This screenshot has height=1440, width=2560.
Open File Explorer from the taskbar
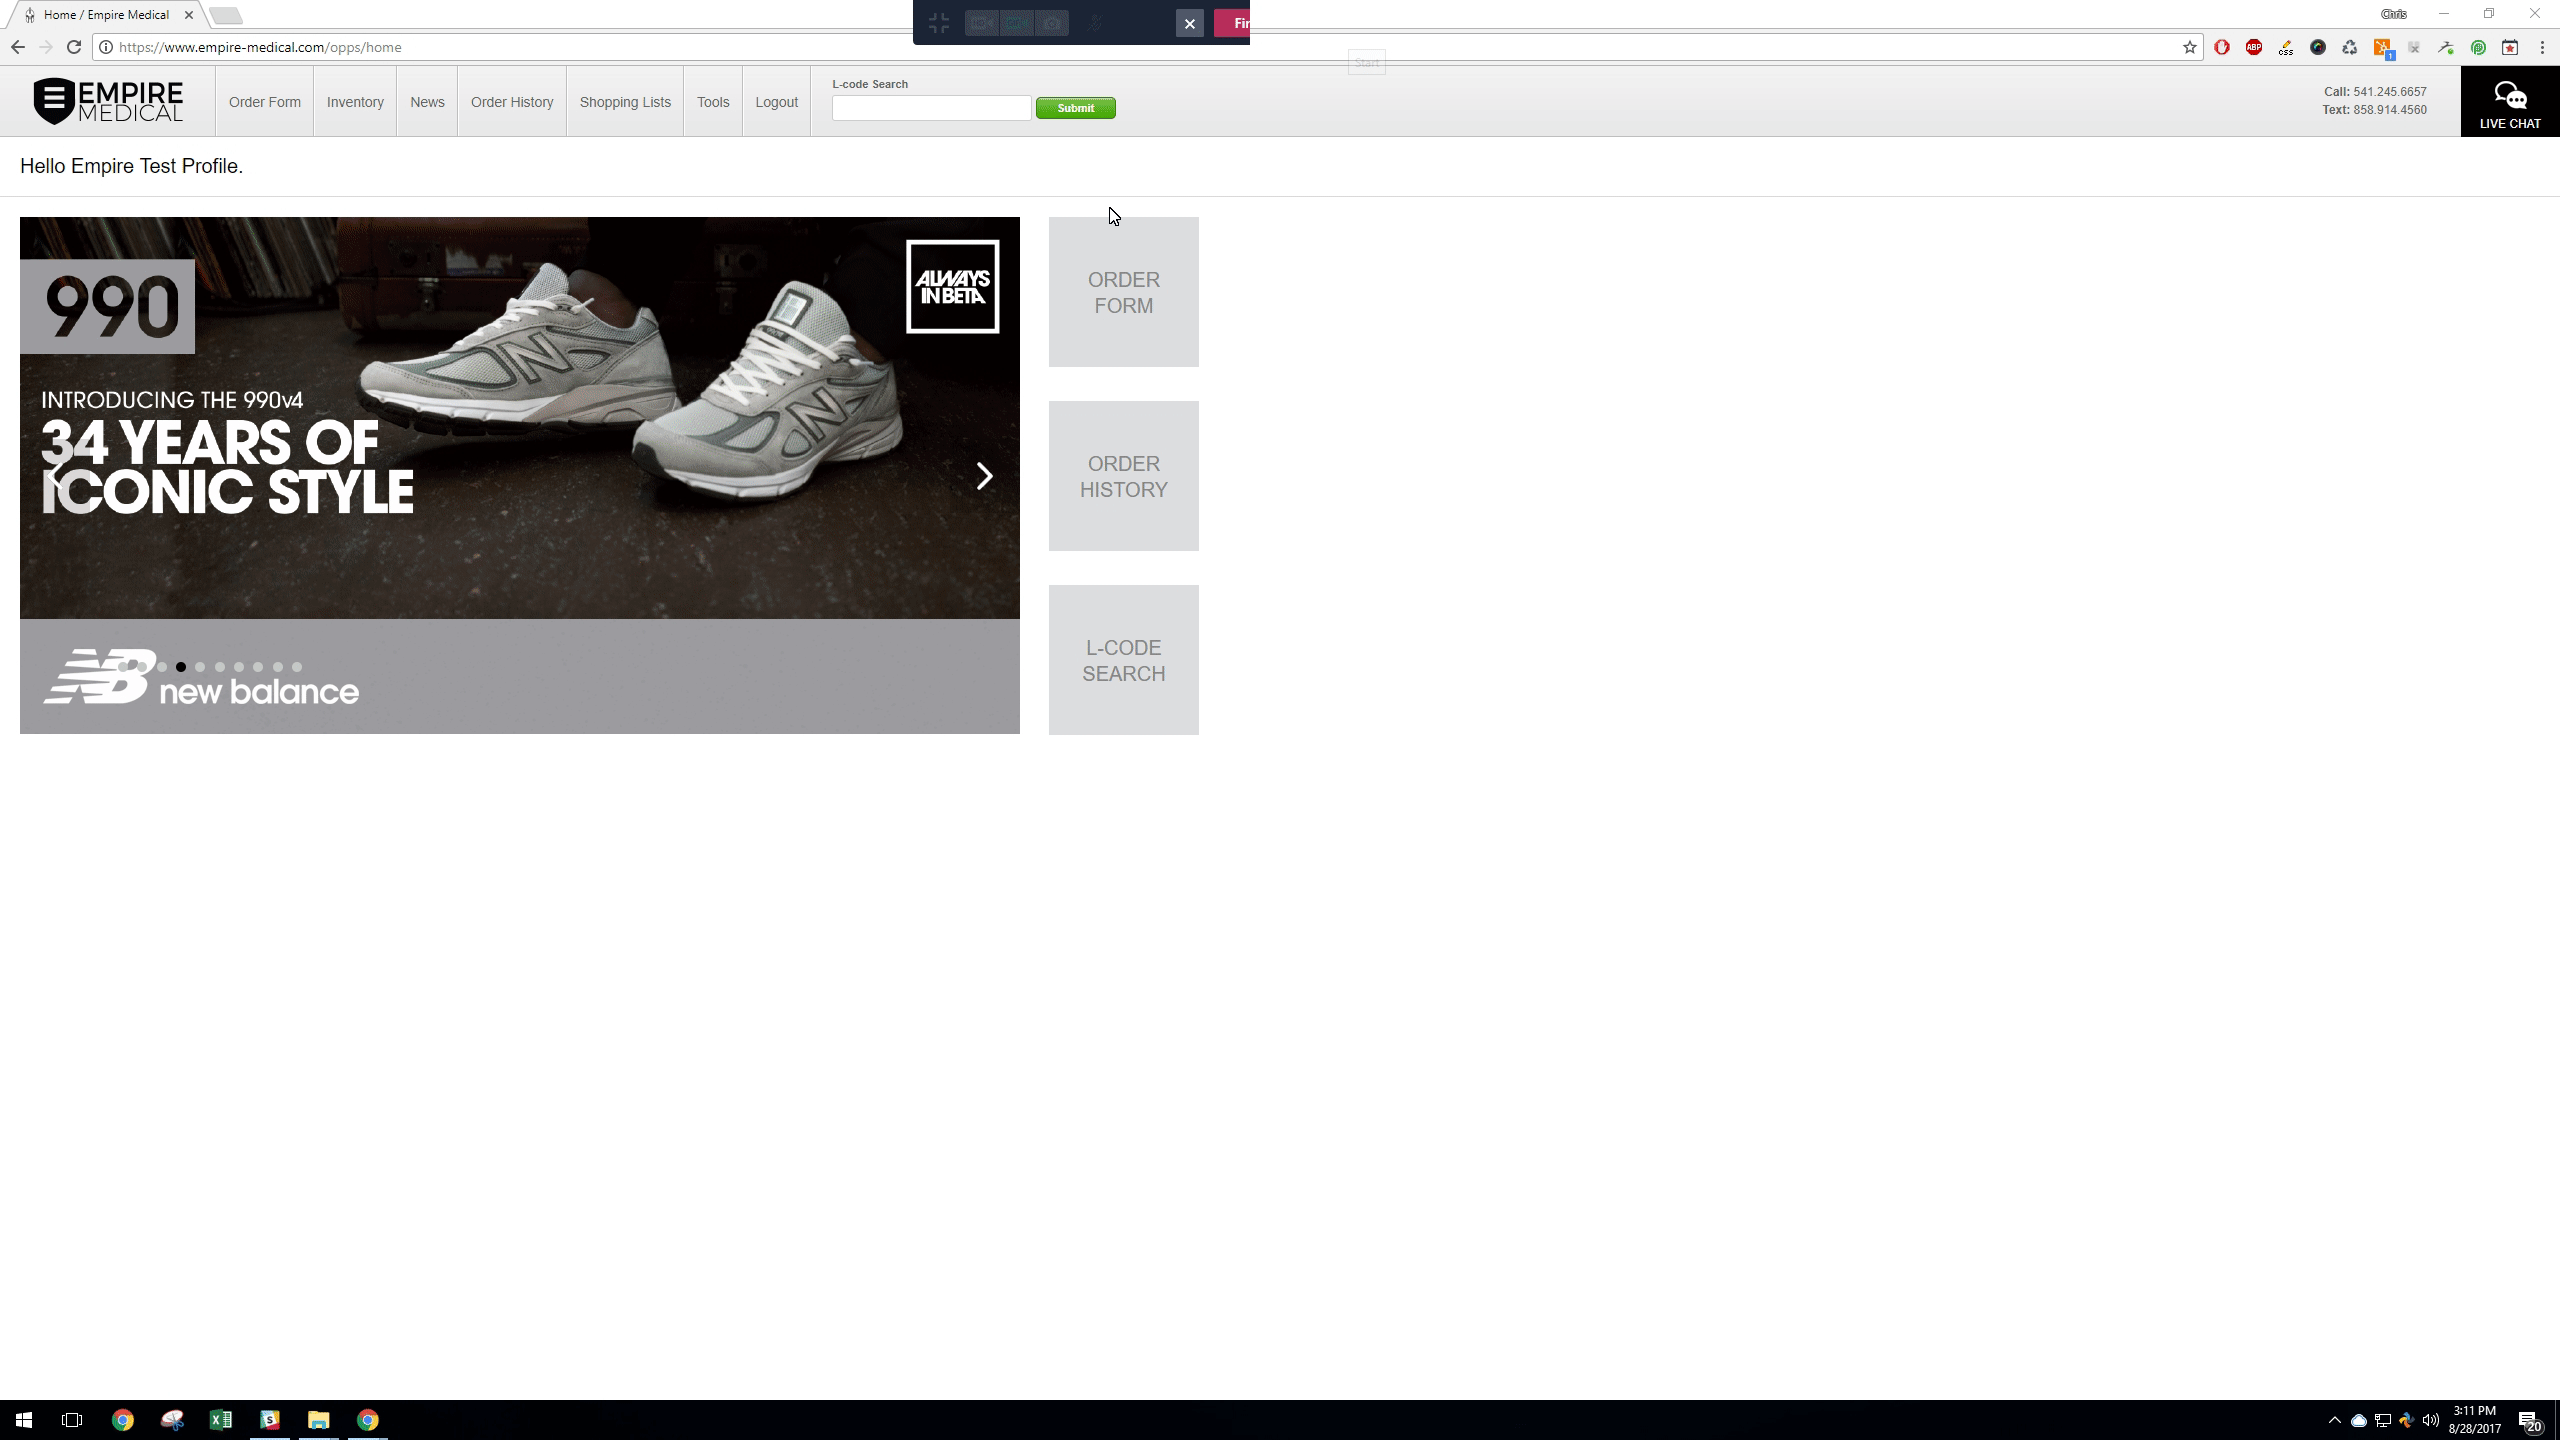pos(318,1420)
